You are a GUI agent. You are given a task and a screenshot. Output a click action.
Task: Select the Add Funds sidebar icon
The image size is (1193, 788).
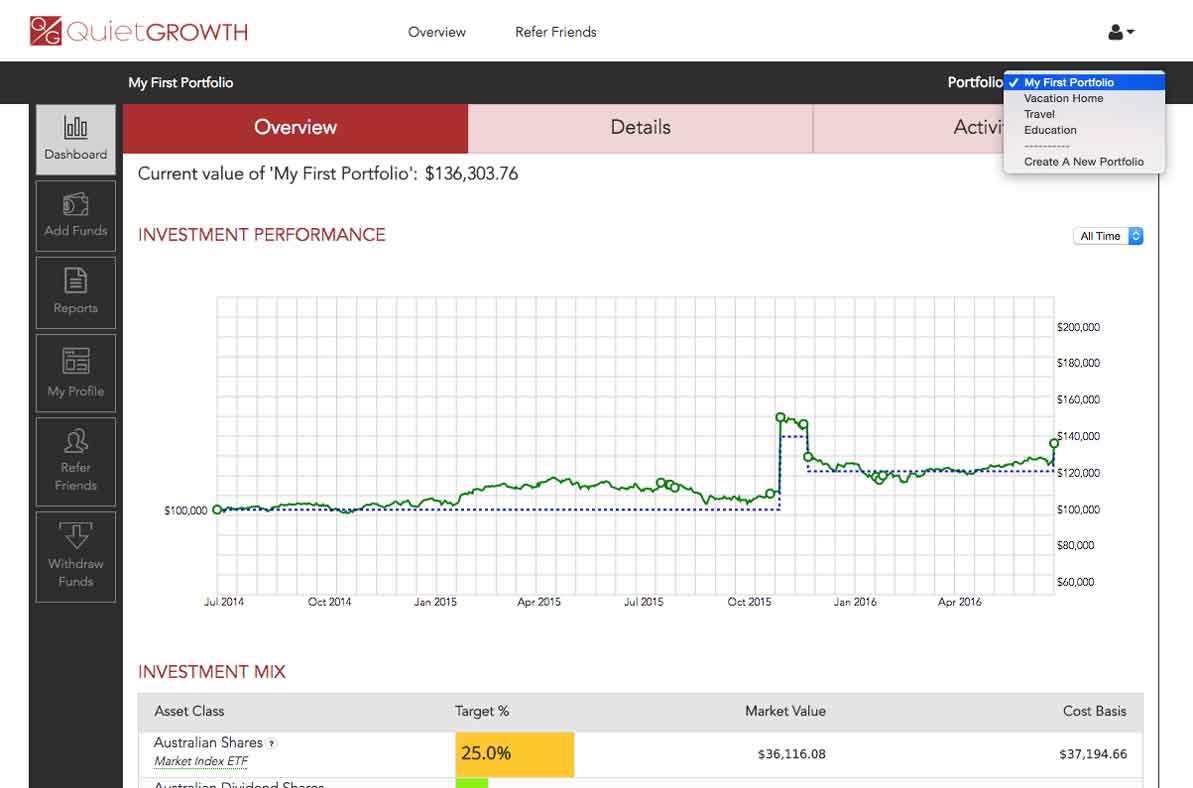(75, 215)
